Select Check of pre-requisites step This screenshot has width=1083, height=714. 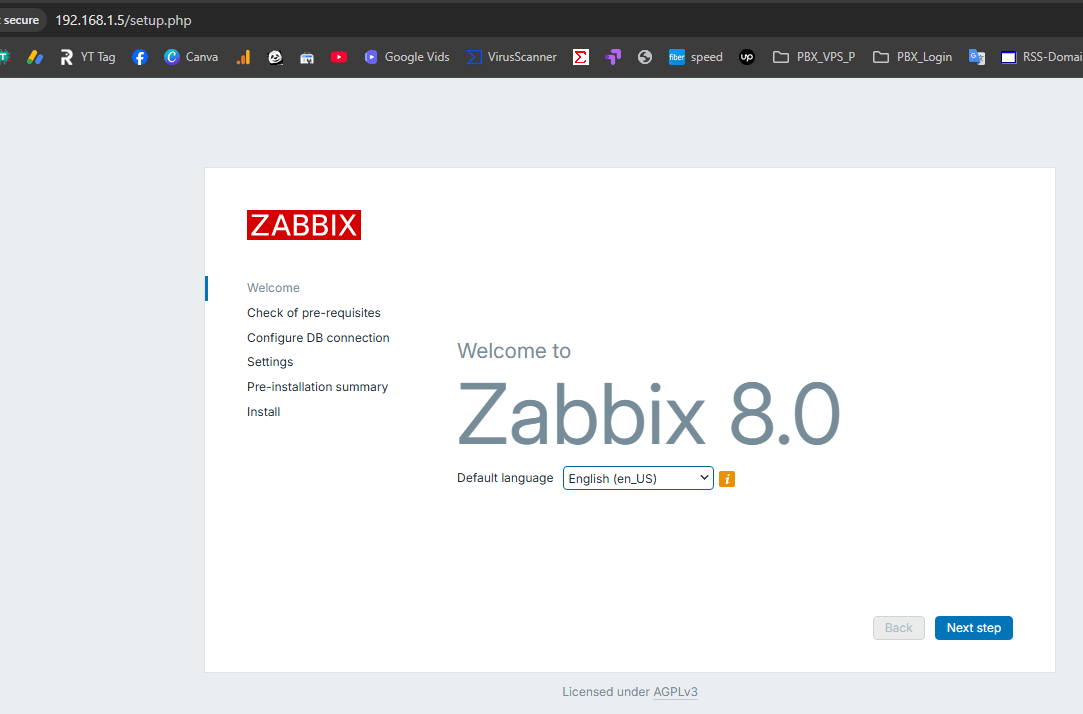[x=314, y=313]
